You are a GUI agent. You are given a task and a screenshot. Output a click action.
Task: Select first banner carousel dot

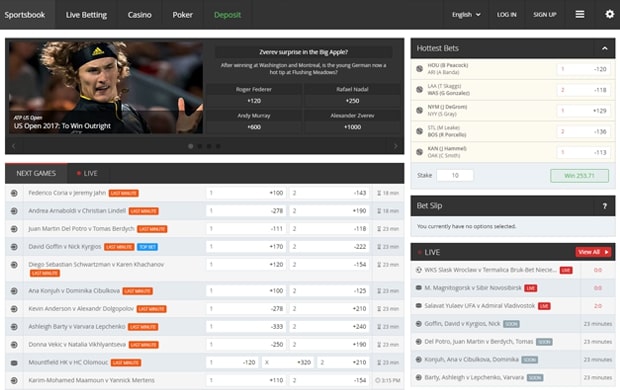(x=191, y=146)
